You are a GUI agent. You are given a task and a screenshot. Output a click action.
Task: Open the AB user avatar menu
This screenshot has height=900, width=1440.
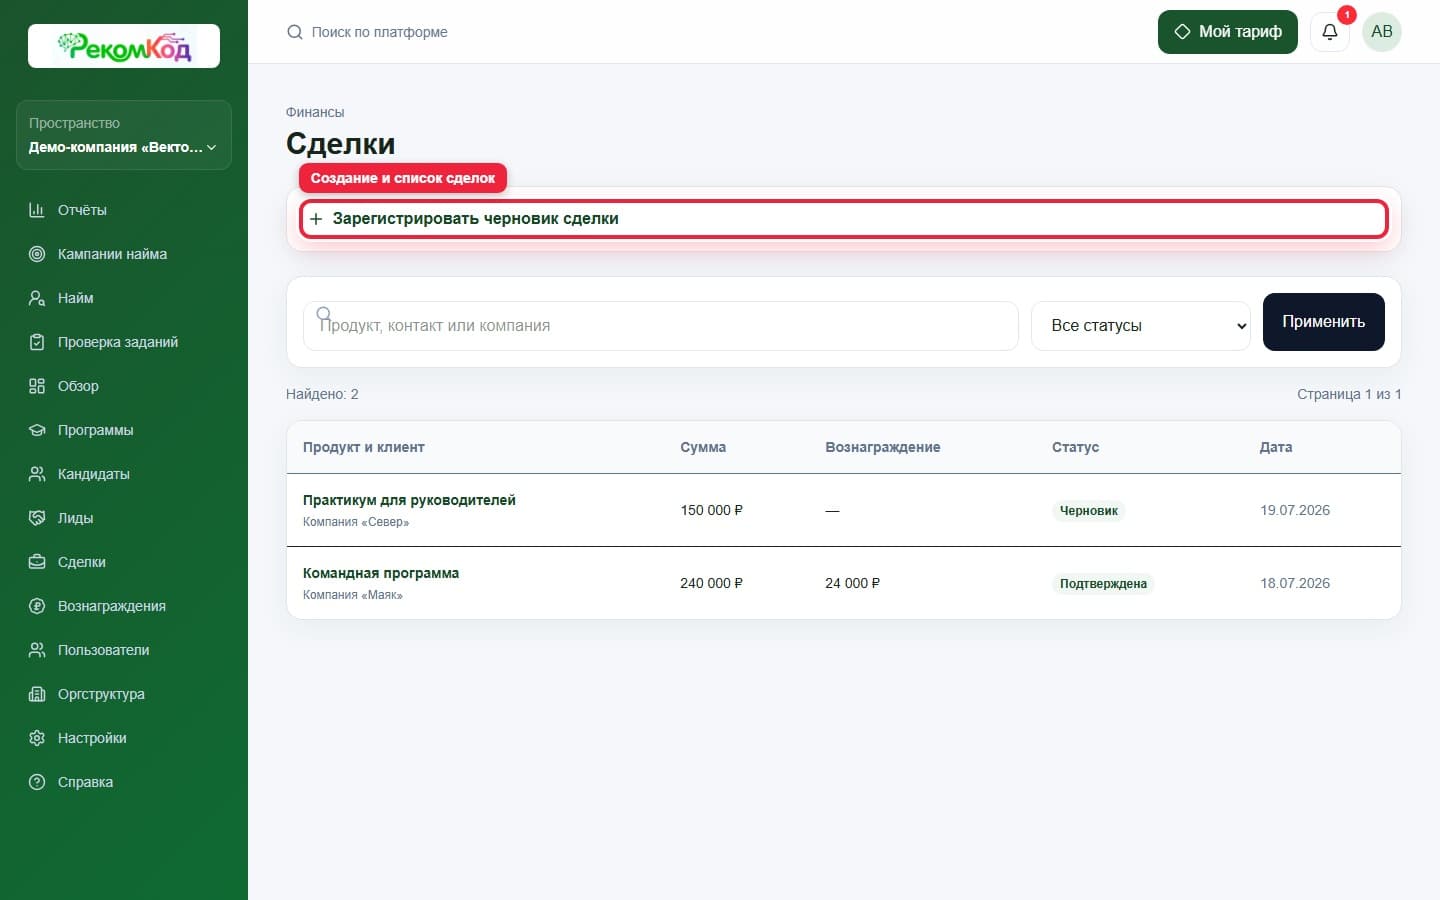point(1382,32)
